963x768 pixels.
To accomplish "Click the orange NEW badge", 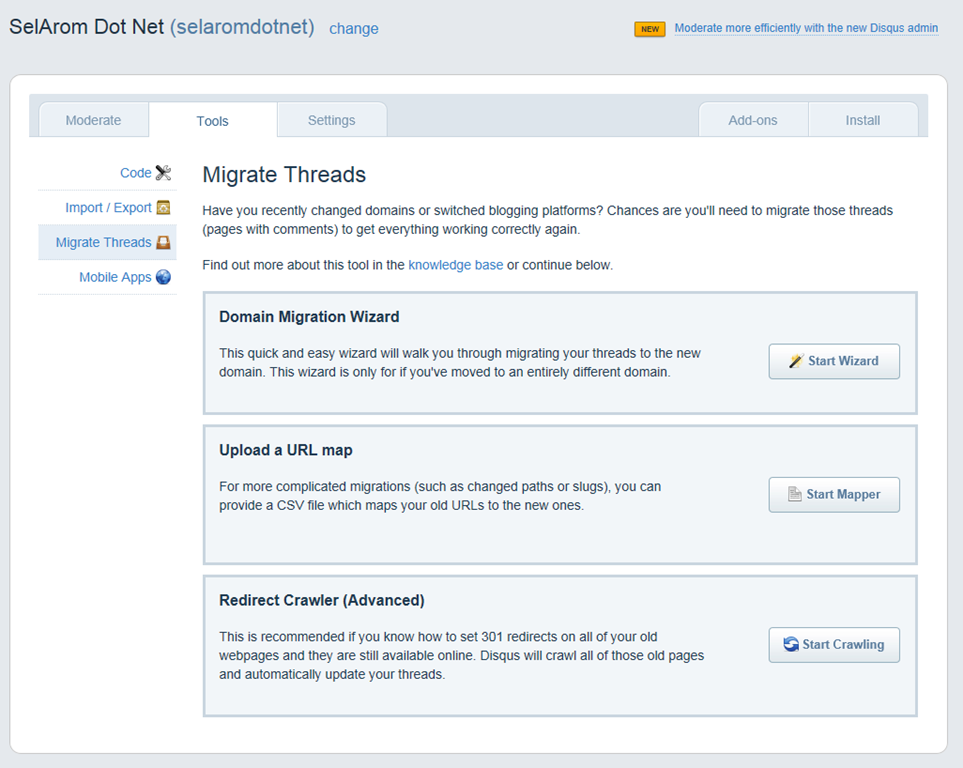I will pos(650,29).
